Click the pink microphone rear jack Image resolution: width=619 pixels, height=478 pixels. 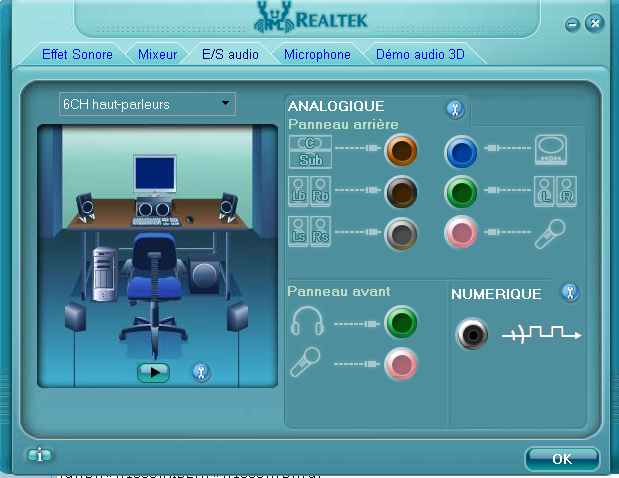click(460, 232)
